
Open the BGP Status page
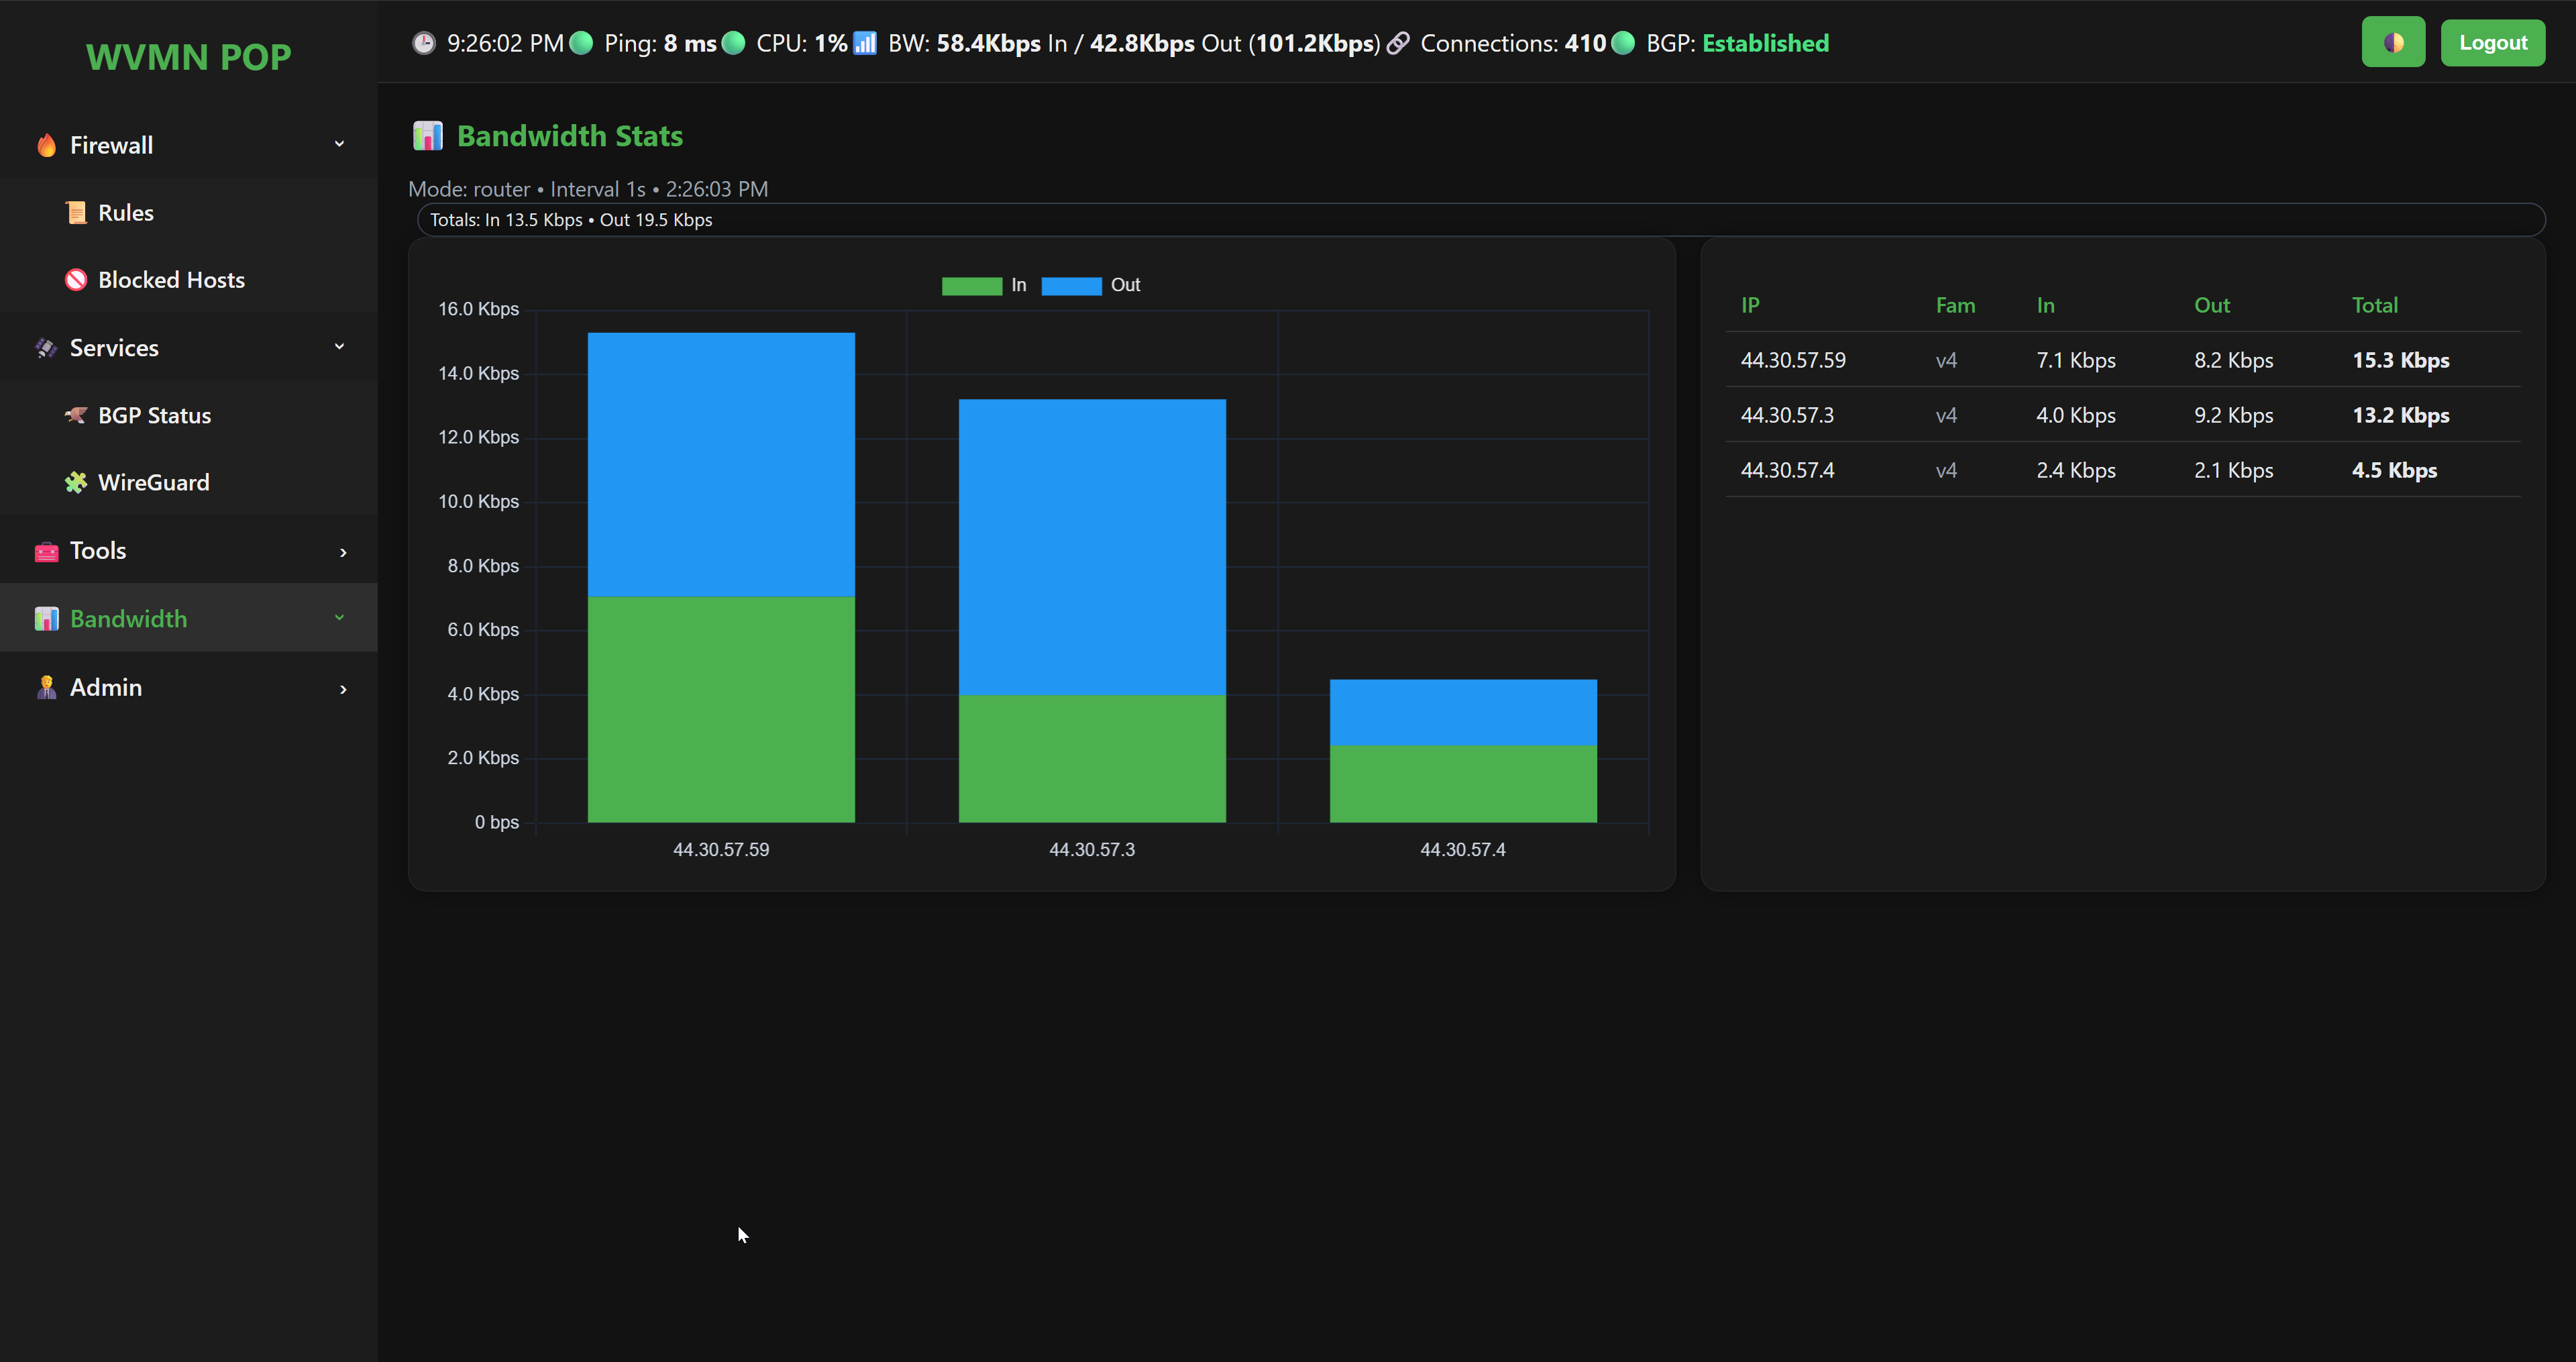pos(154,415)
